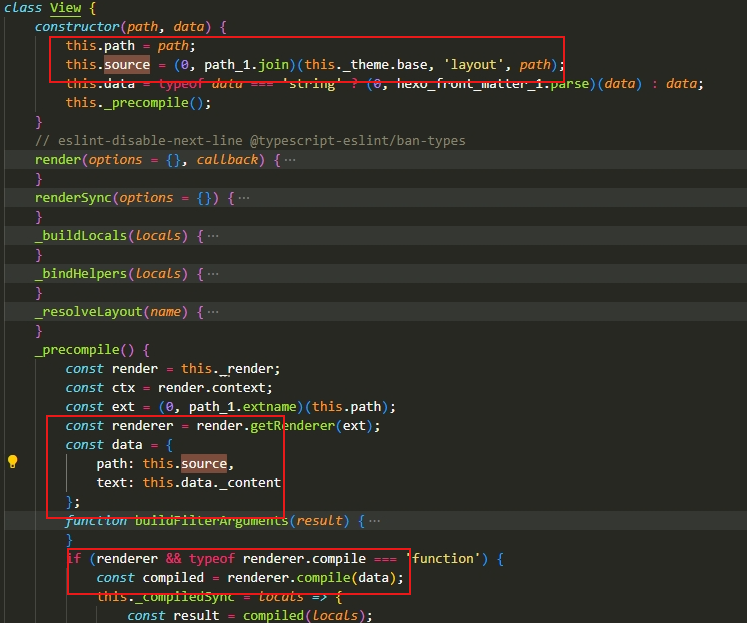Click the extname function reference
The height and width of the screenshot is (623, 747).
click(270, 407)
